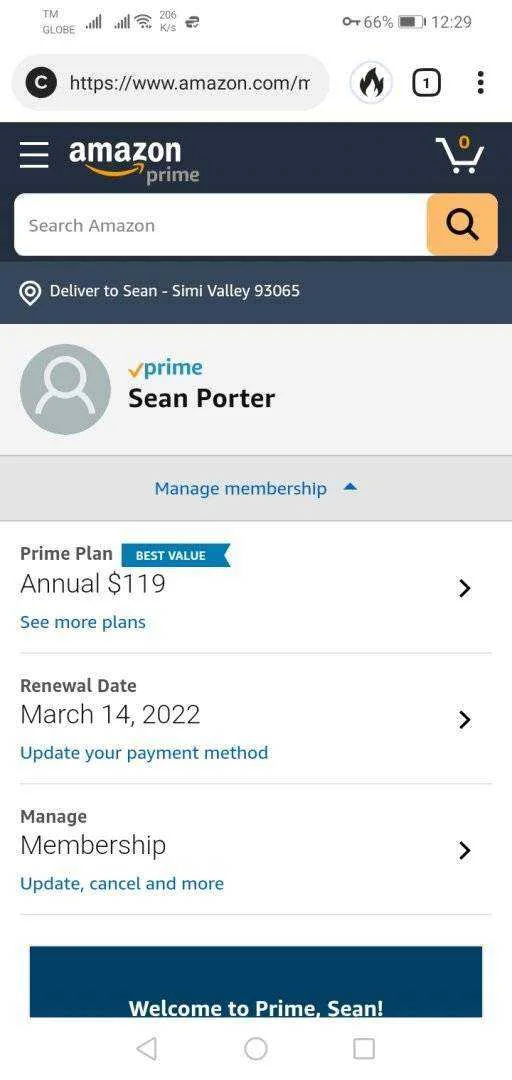
Task: Tap the location pin delivery icon
Action: click(x=29, y=292)
